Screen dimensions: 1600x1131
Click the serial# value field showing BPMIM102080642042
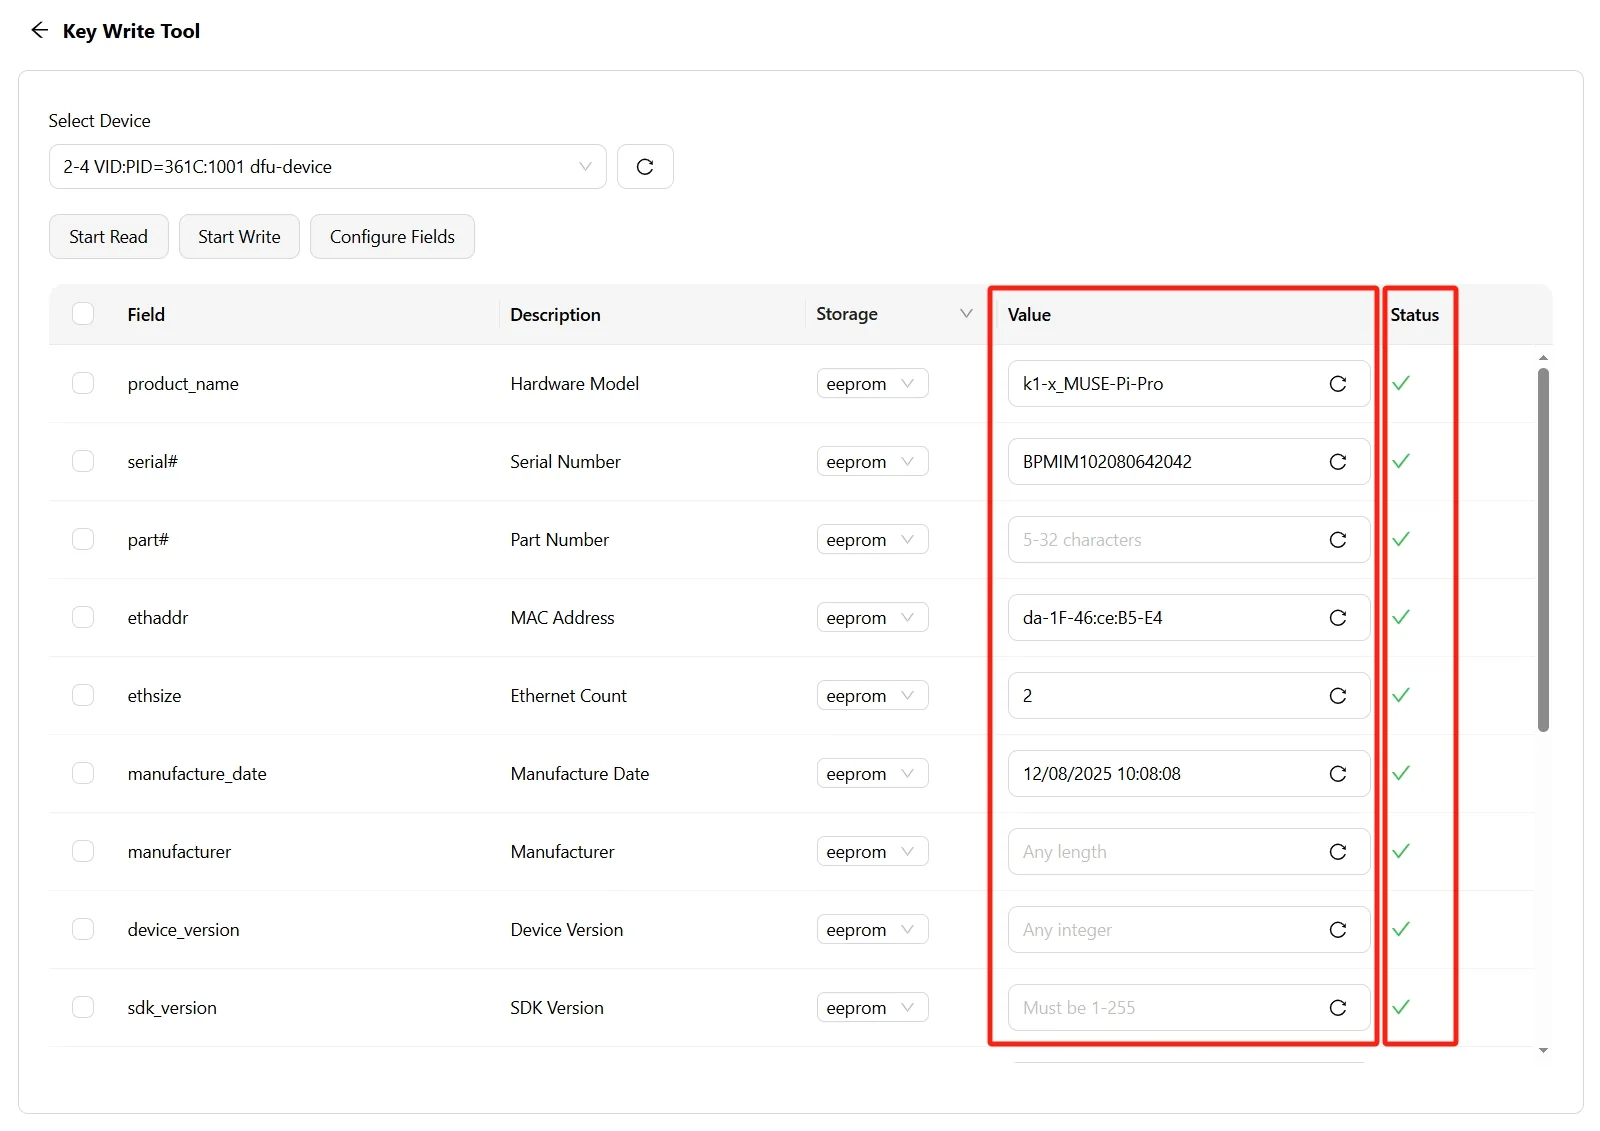click(x=1189, y=462)
